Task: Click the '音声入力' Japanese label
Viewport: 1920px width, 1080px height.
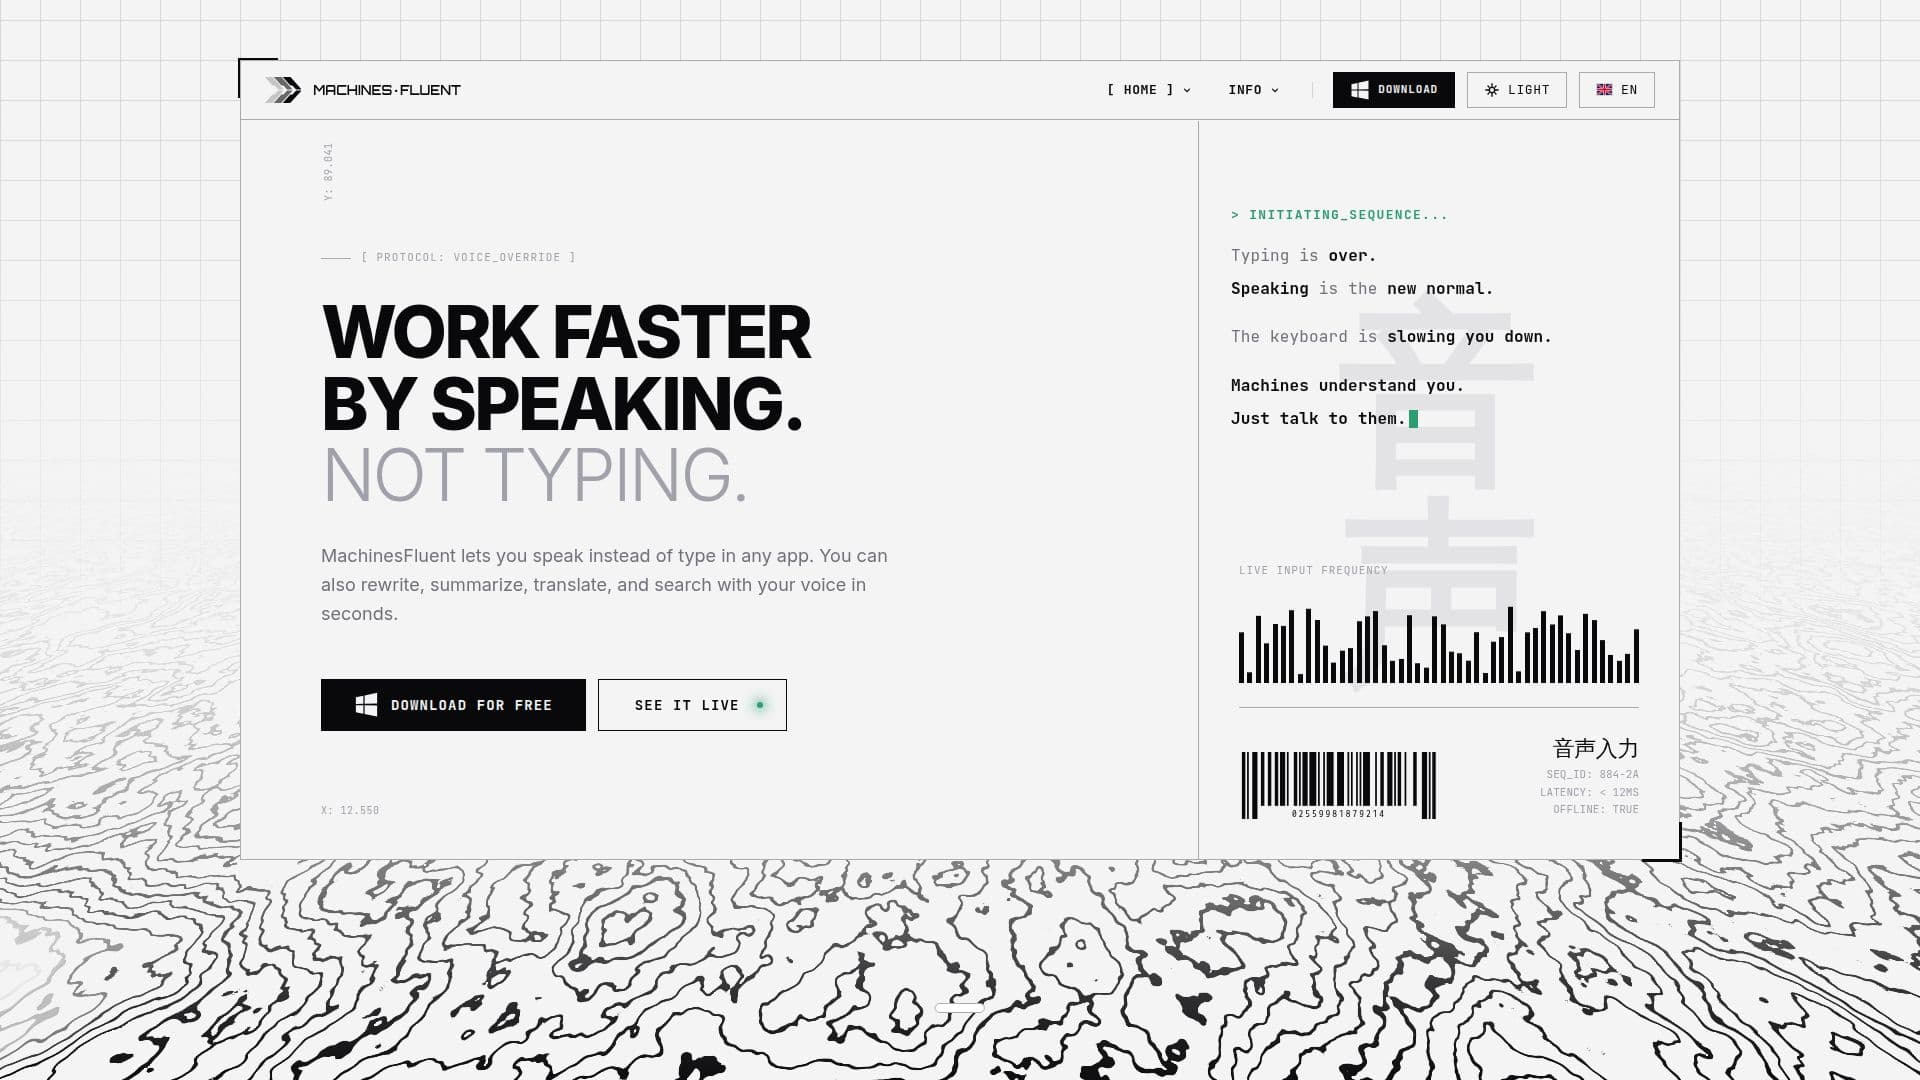Action: pos(1595,748)
